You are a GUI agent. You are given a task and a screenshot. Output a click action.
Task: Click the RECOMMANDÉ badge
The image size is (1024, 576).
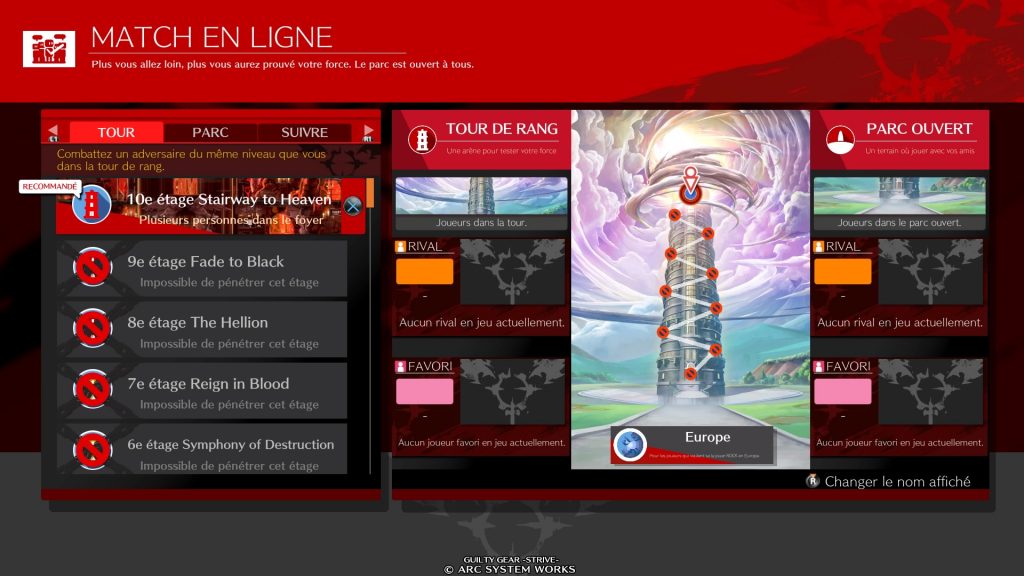pyautogui.click(x=50, y=187)
